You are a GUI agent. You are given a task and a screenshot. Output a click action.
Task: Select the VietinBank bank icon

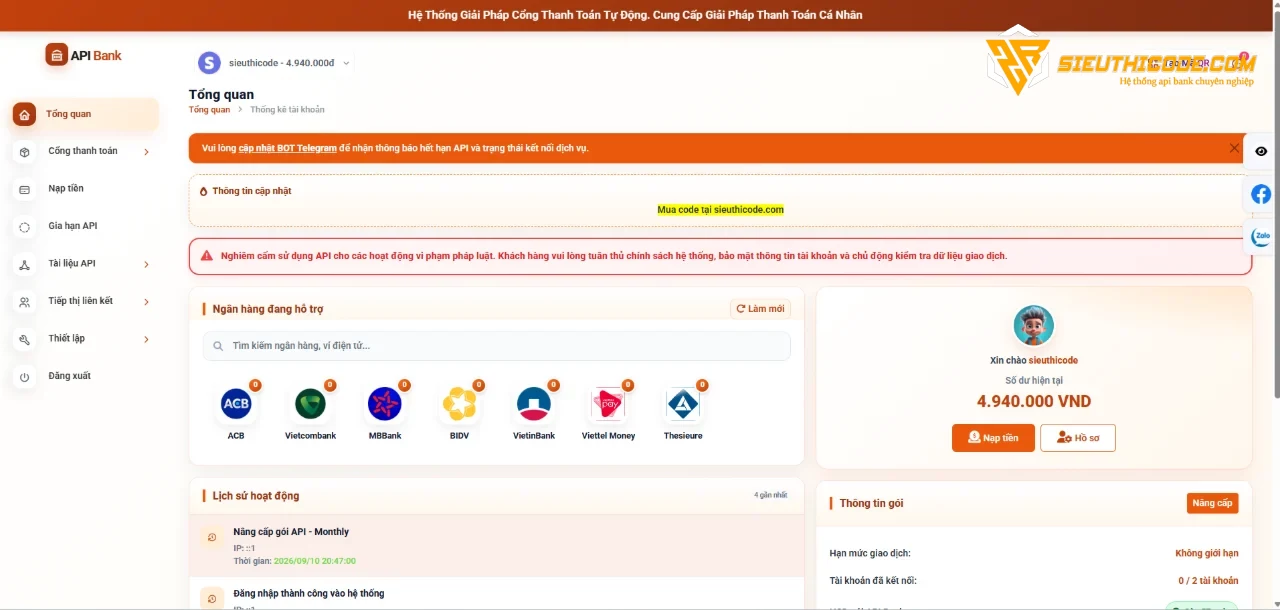pyautogui.click(x=534, y=404)
